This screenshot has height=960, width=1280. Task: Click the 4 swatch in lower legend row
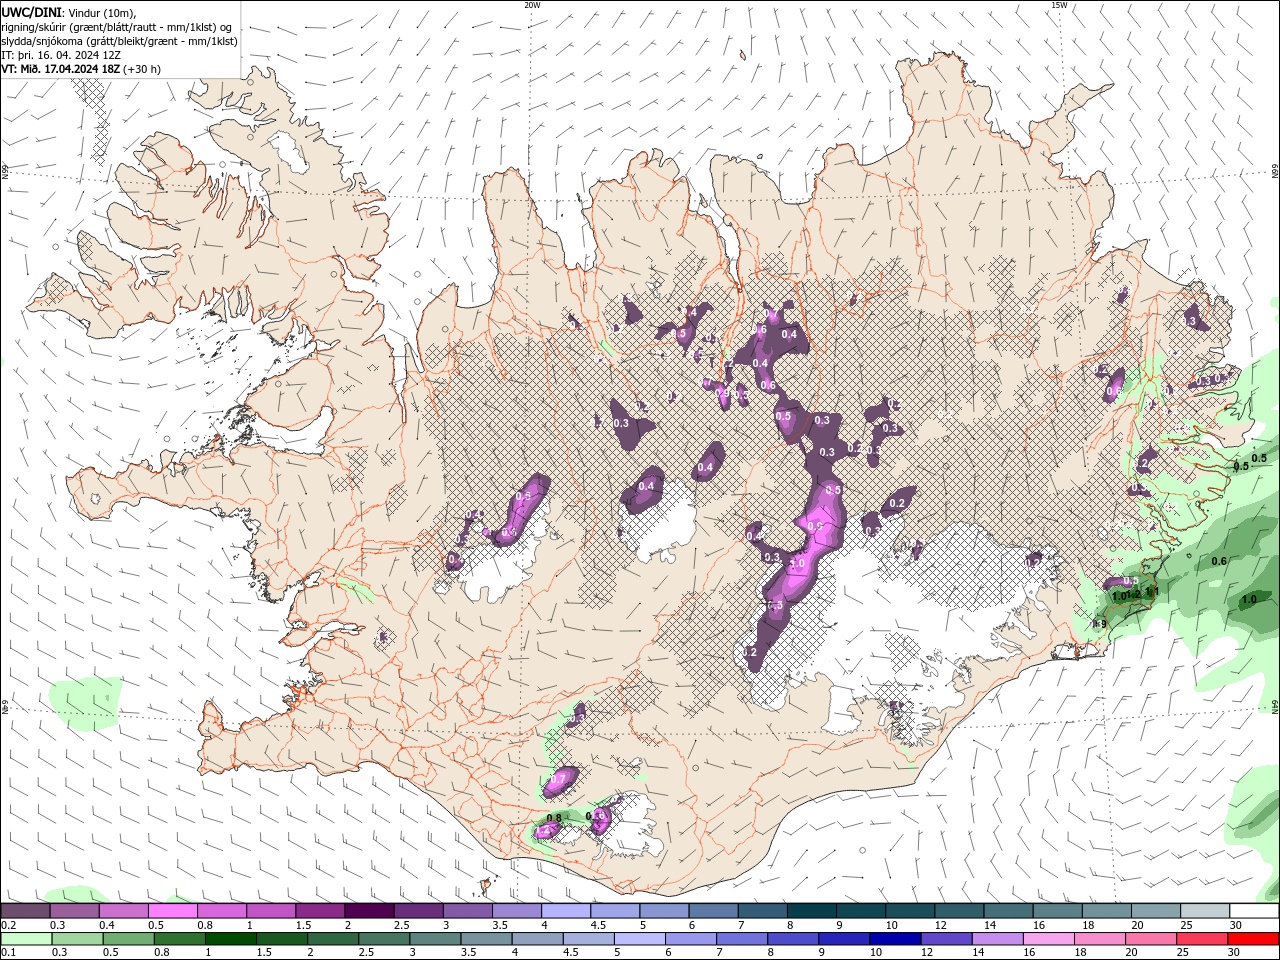point(537,939)
